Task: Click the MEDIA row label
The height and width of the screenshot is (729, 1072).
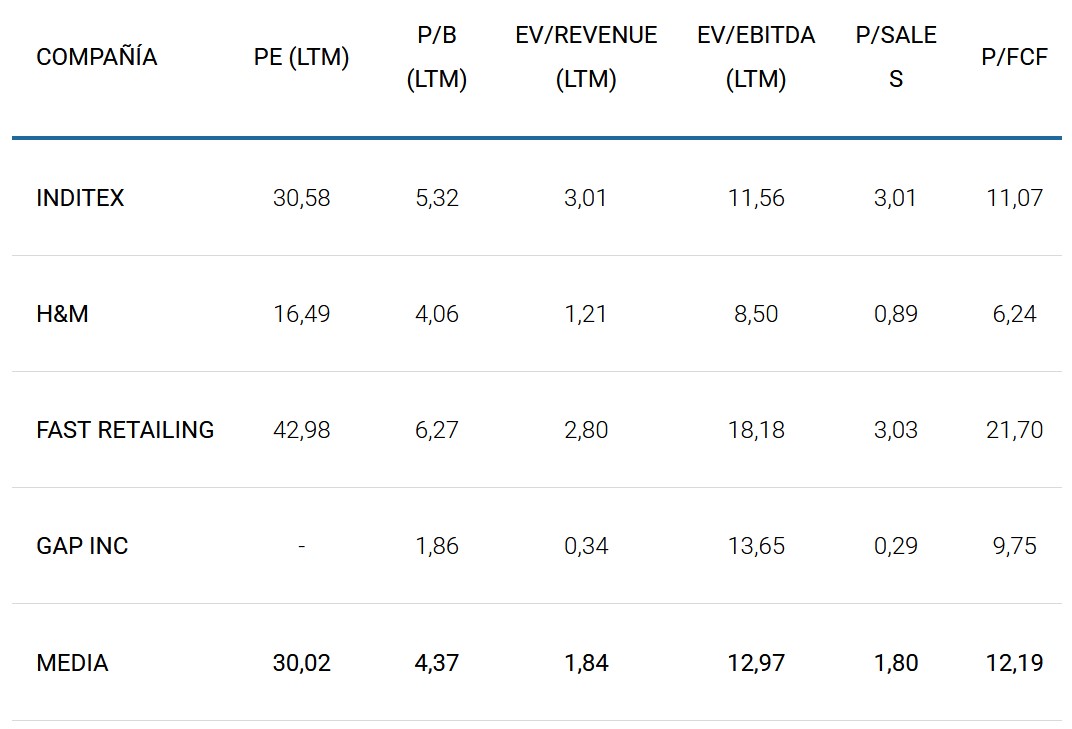Action: 72,662
